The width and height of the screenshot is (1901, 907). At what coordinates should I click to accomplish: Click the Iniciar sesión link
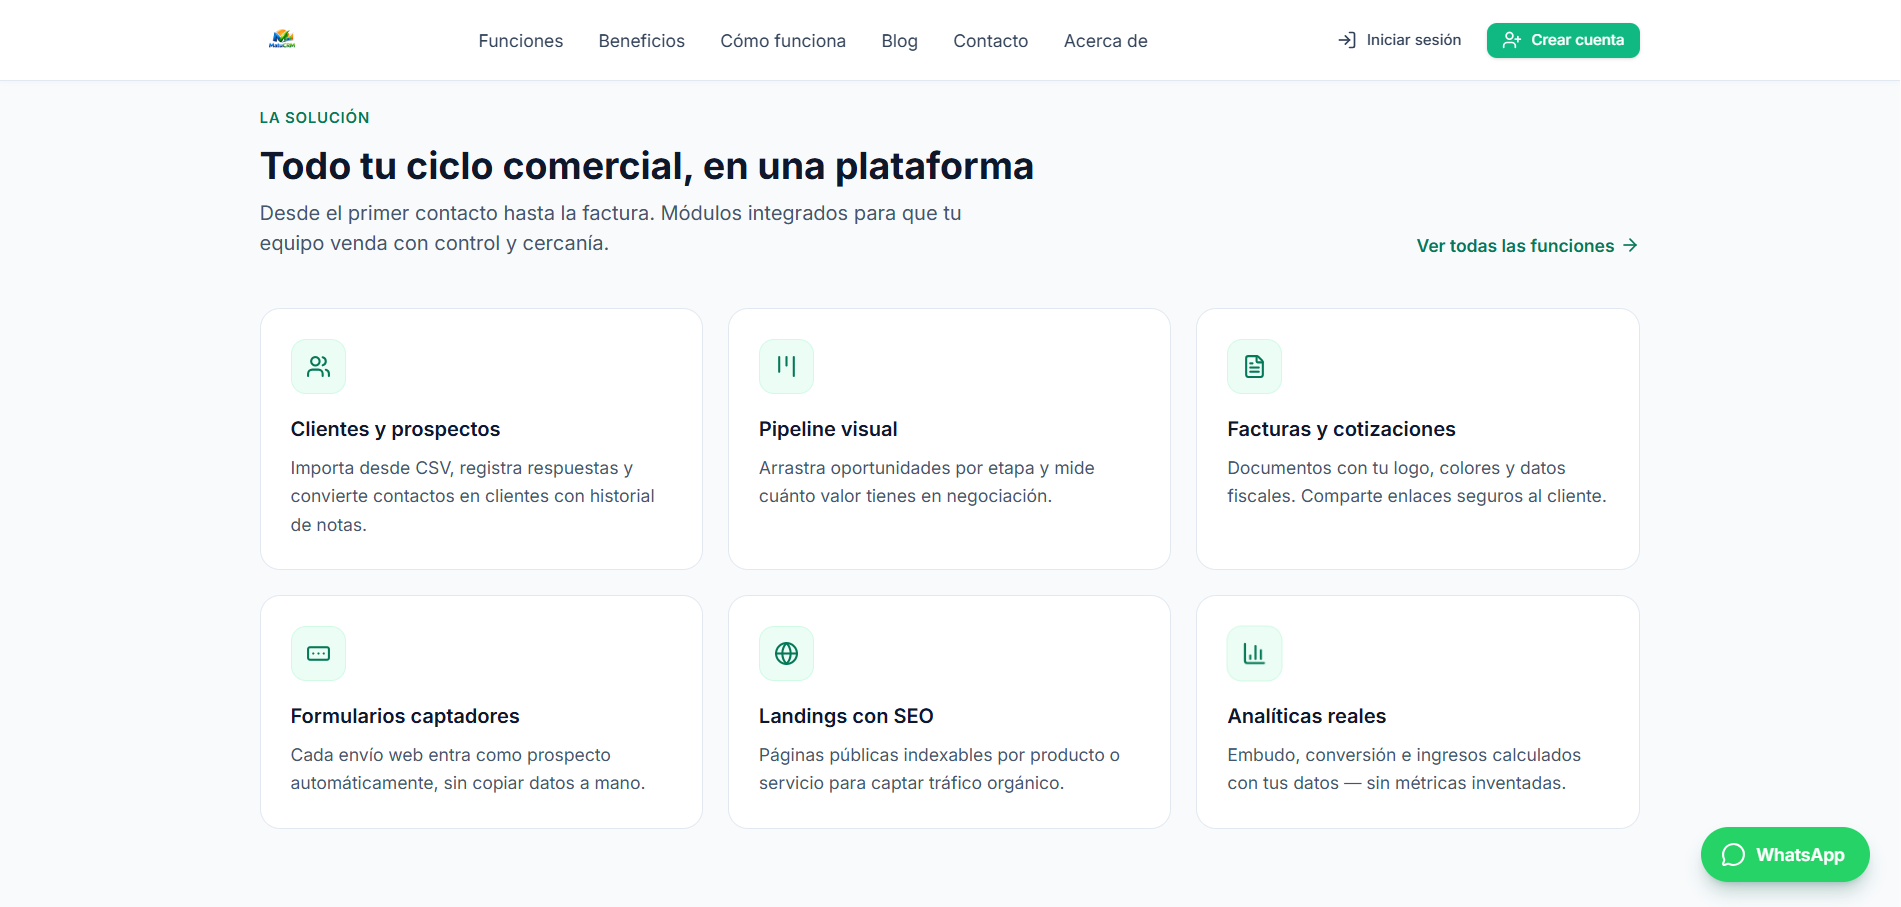[x=1399, y=40]
